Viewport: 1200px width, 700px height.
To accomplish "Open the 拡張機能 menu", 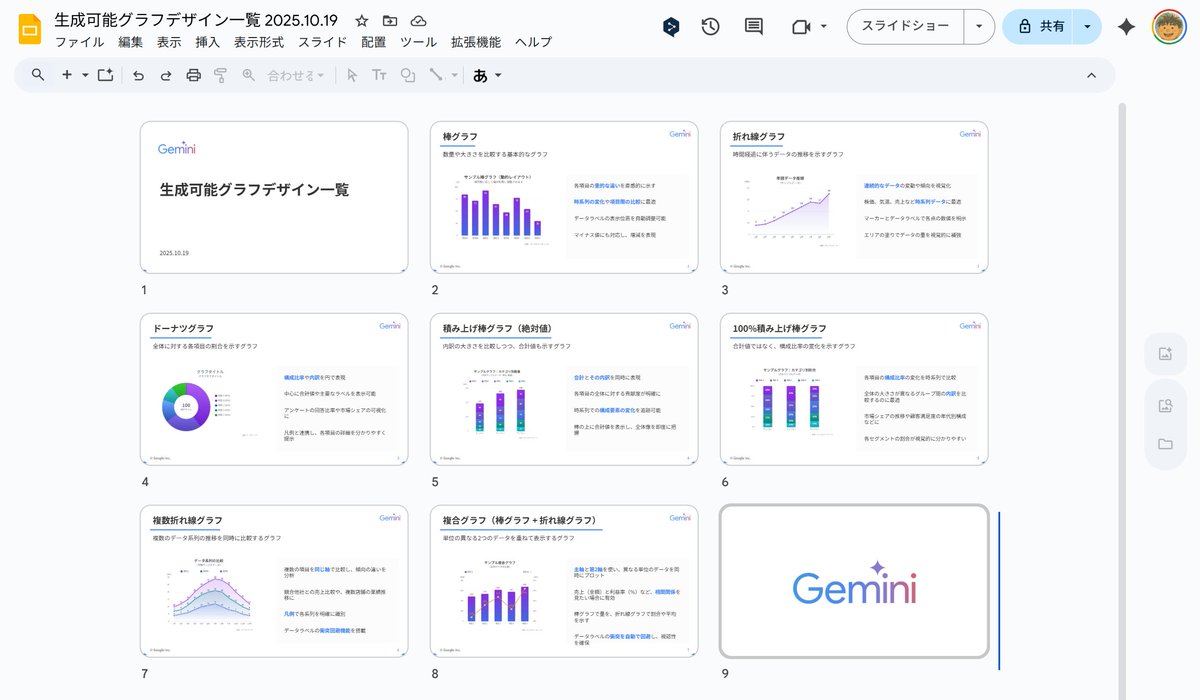I will coord(476,43).
